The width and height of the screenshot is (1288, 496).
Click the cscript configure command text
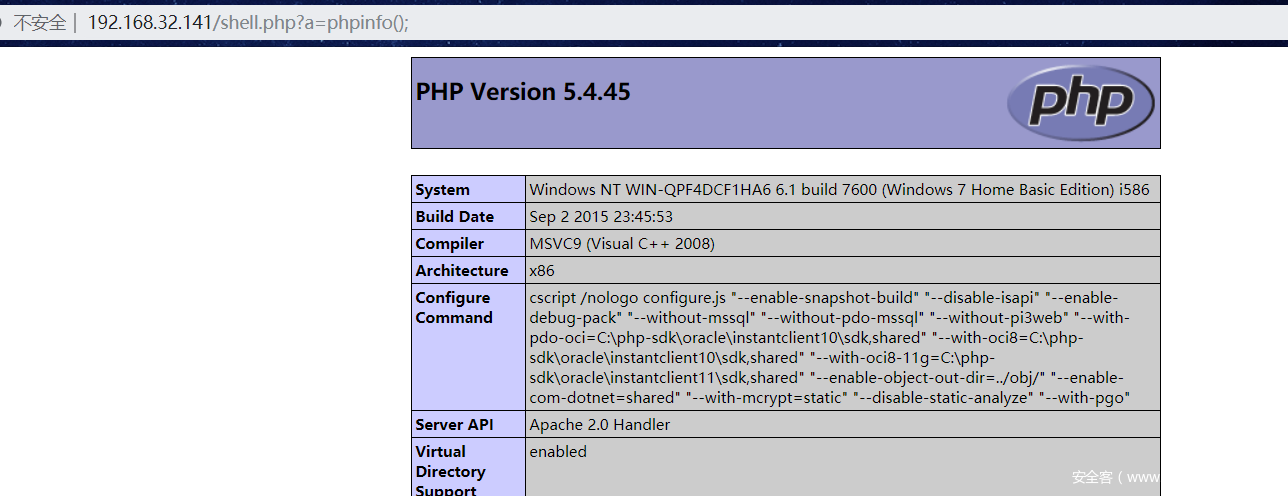point(830,347)
